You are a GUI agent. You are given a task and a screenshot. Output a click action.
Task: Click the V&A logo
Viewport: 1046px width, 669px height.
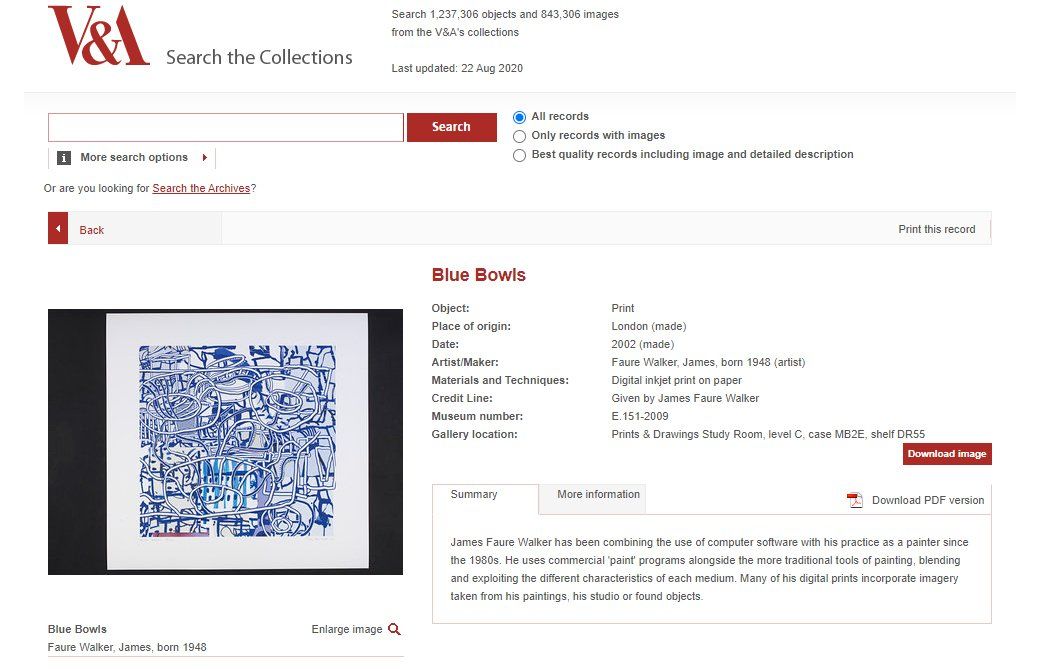click(98, 36)
